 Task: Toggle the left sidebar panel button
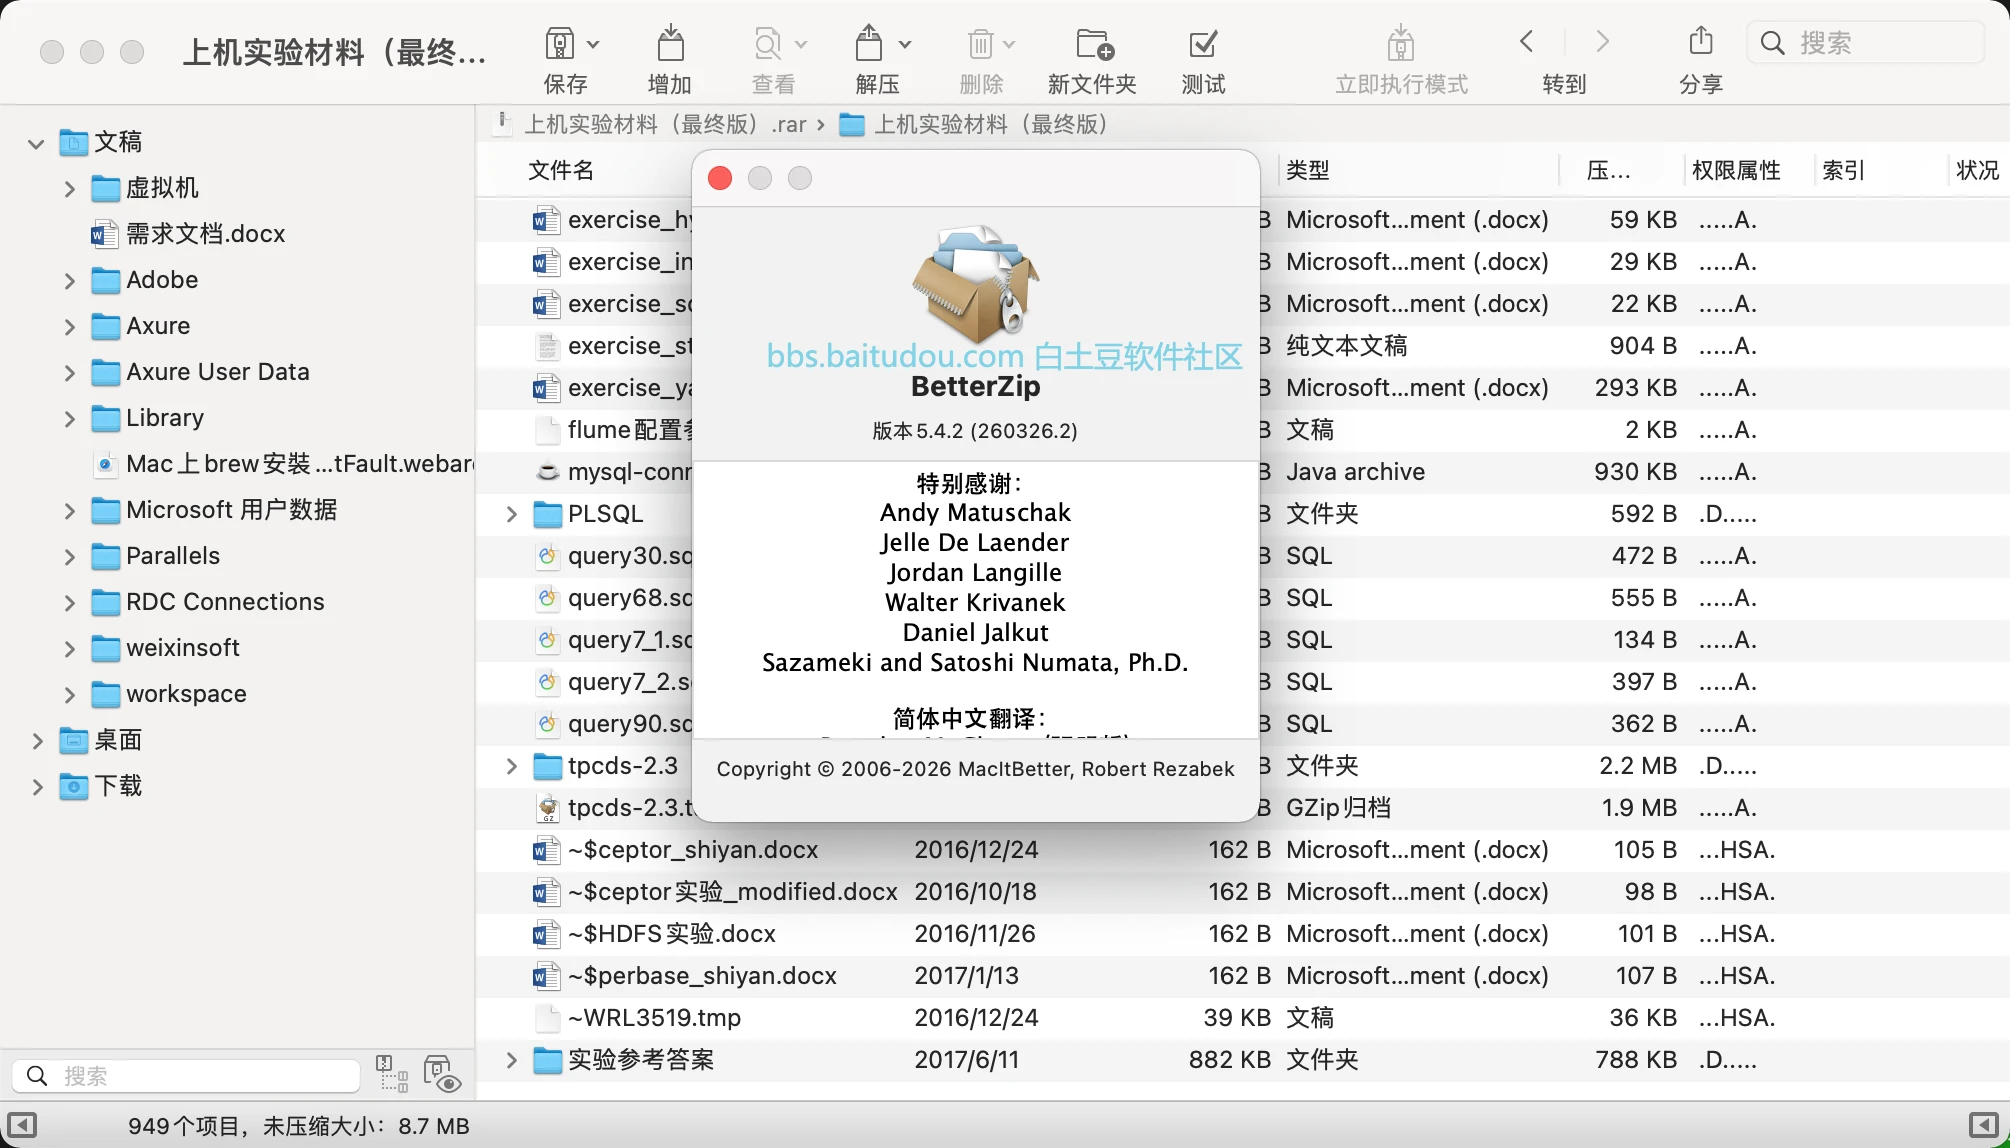tap(22, 1126)
